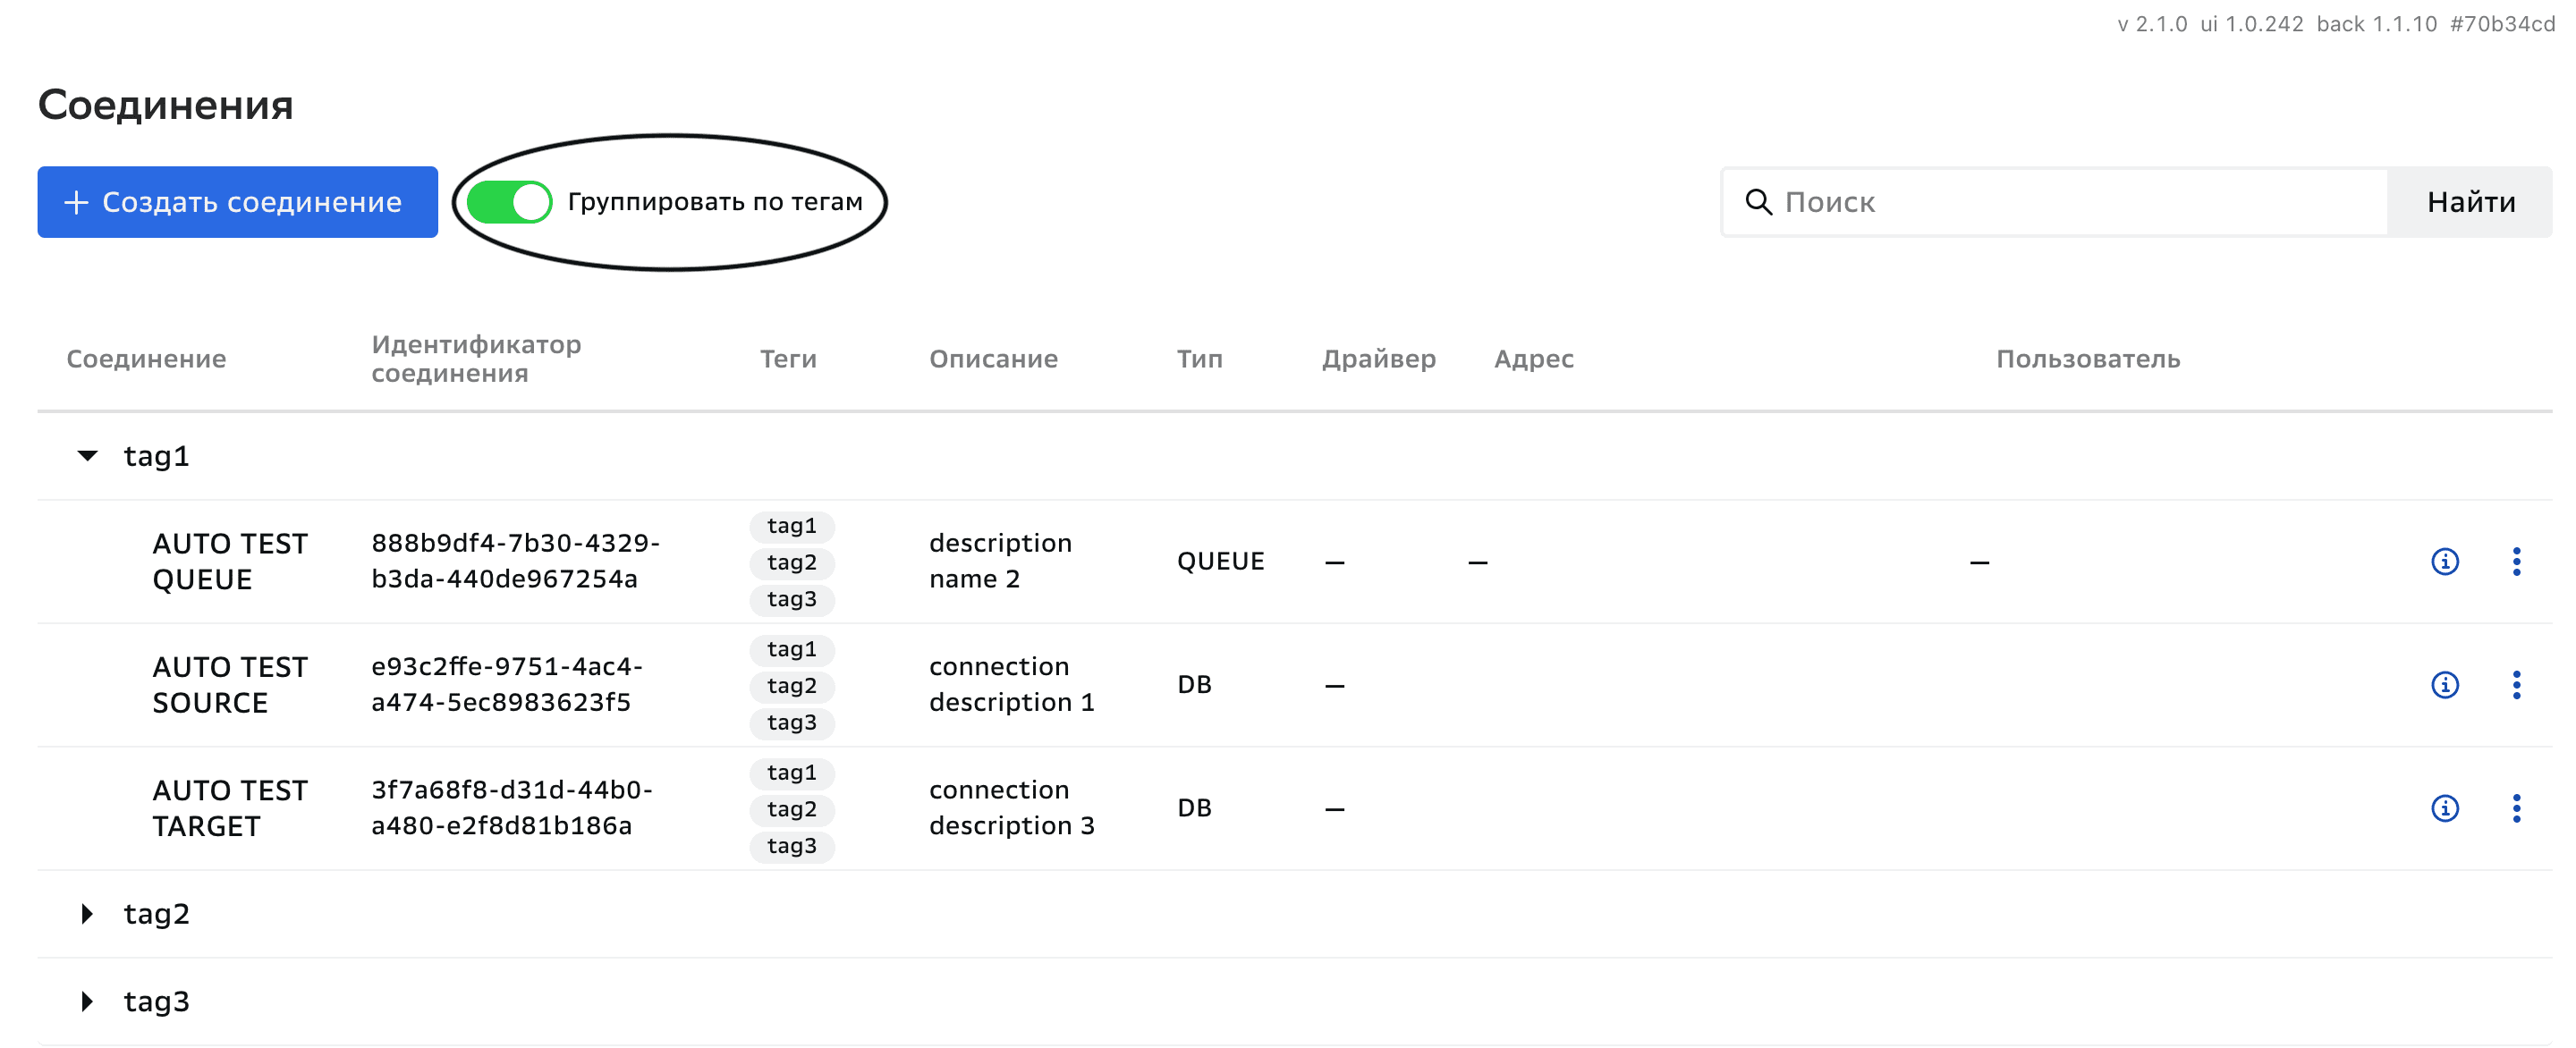
Task: Expand the tag3 group
Action: click(x=88, y=1001)
